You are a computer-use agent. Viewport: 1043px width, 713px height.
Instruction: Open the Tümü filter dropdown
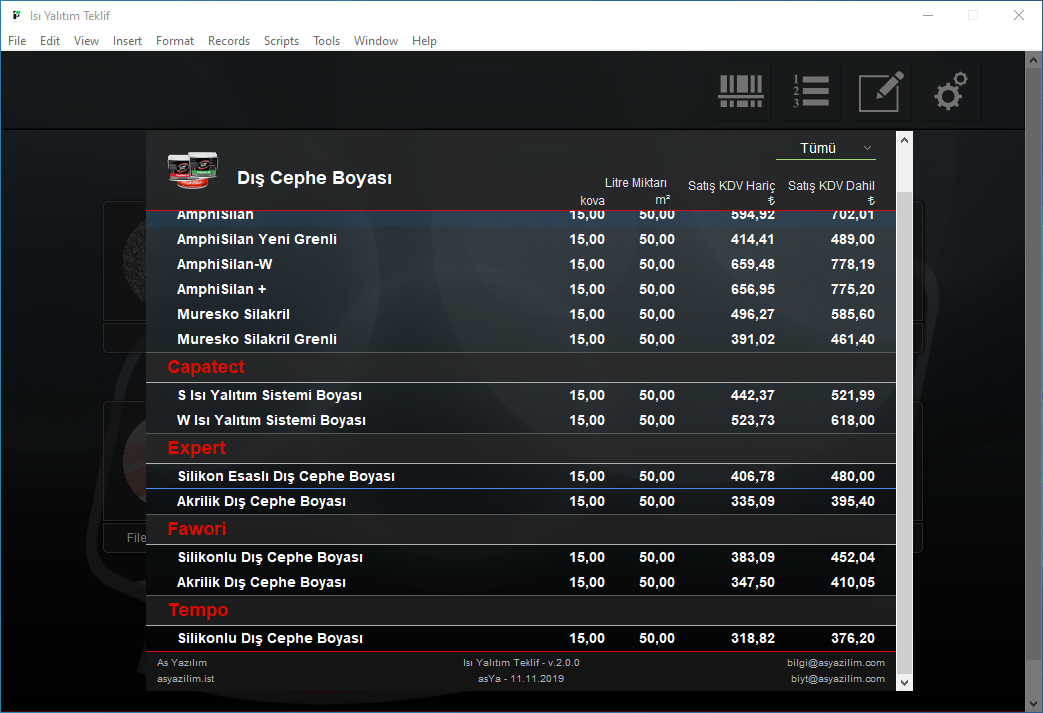(x=825, y=148)
